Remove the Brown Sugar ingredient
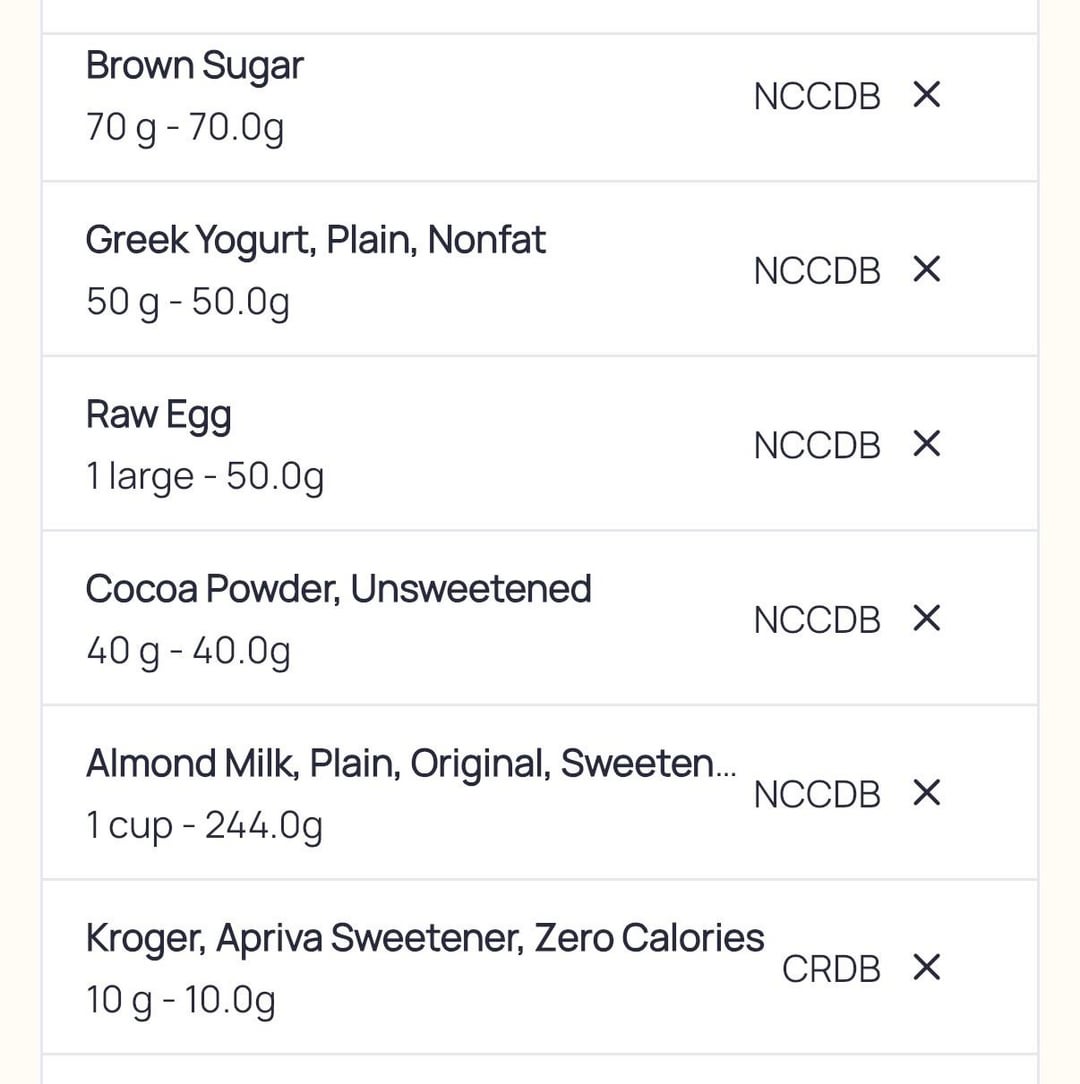 [927, 95]
